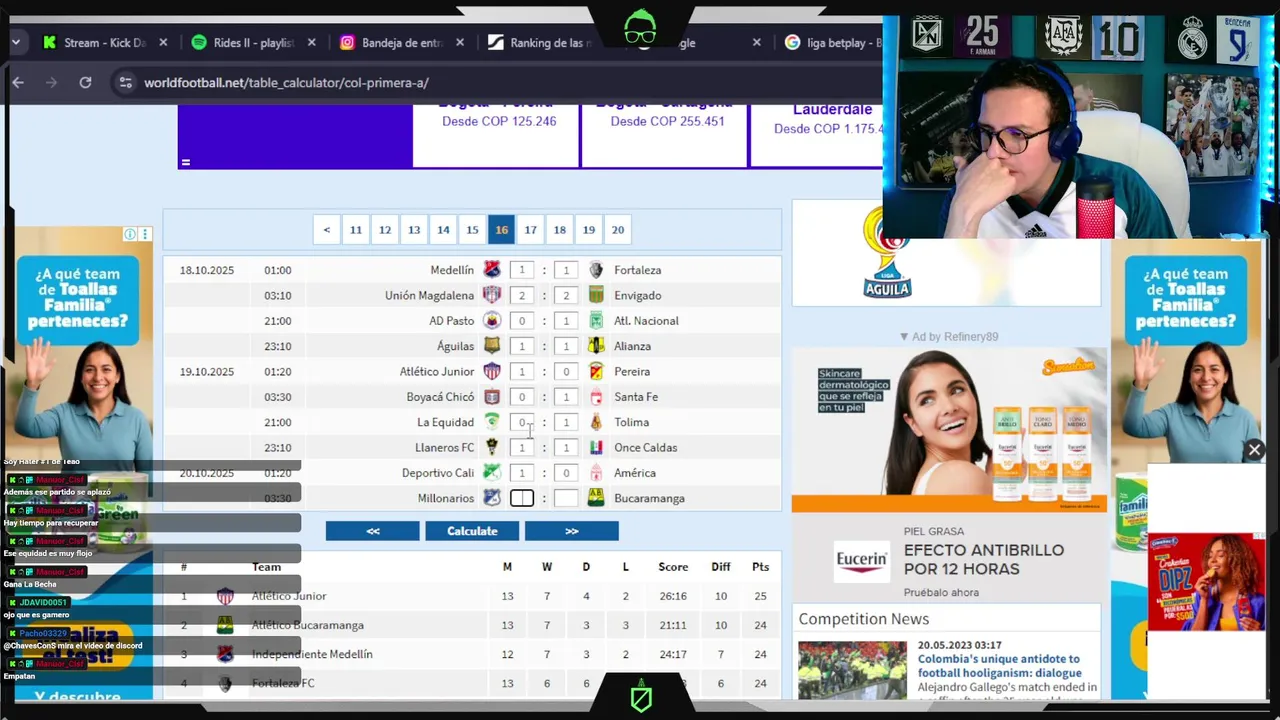
Task: Click the Fortaleza crest in the fixtures list
Action: 596,270
